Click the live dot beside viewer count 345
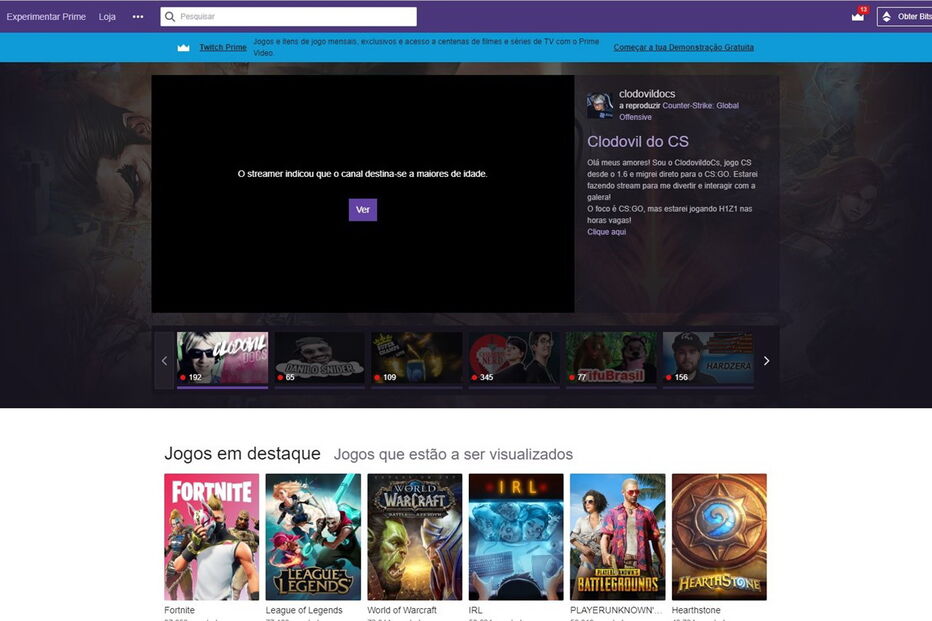The width and height of the screenshot is (932, 621). pos(474,377)
